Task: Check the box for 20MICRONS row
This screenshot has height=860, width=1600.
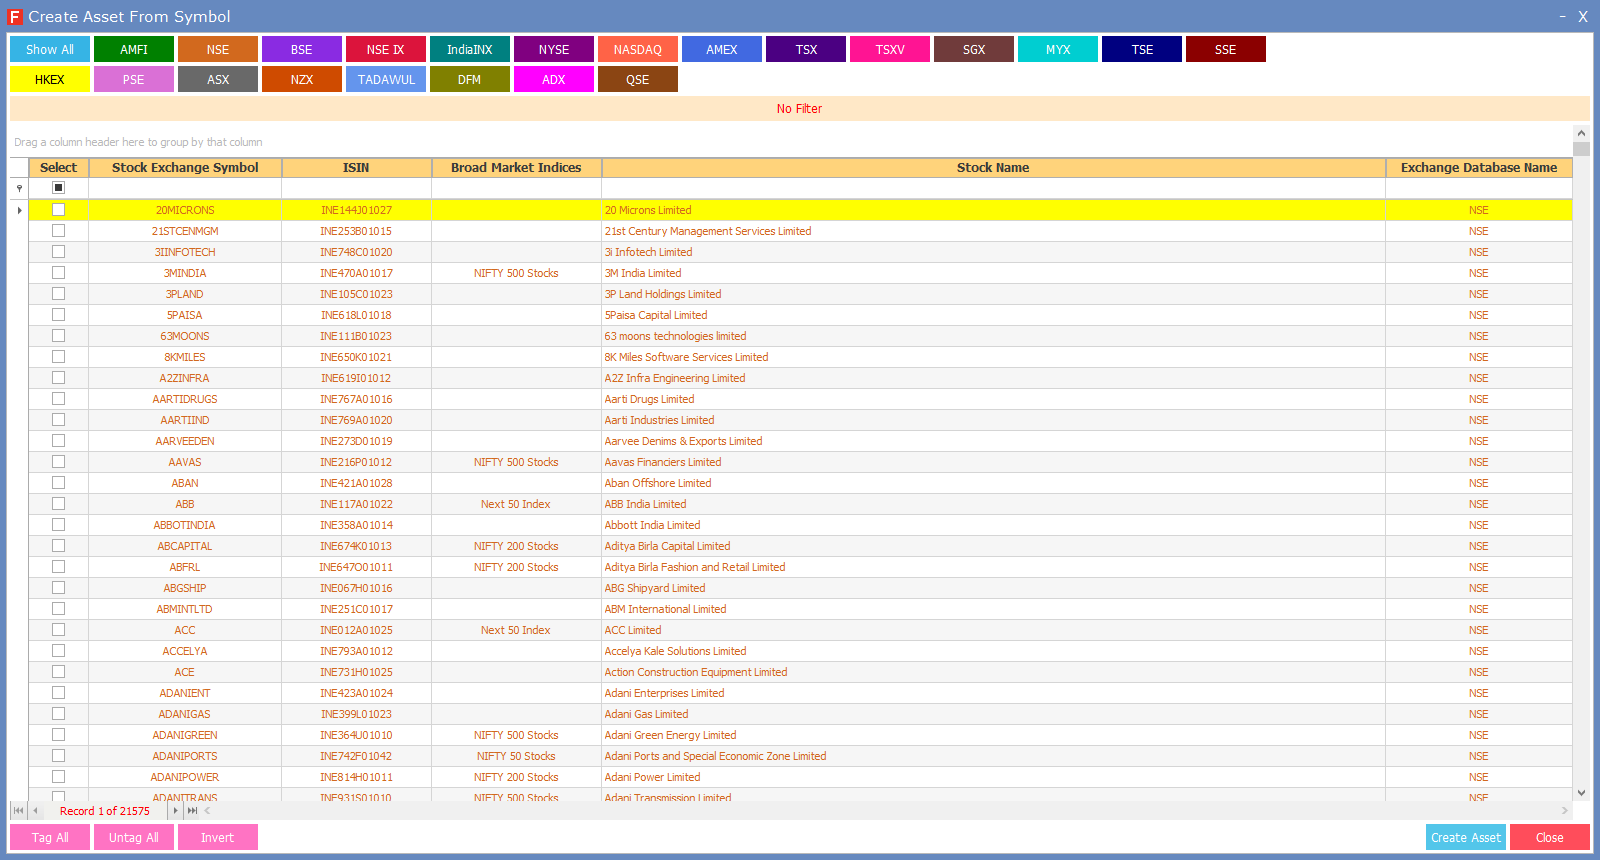Action: [58, 210]
